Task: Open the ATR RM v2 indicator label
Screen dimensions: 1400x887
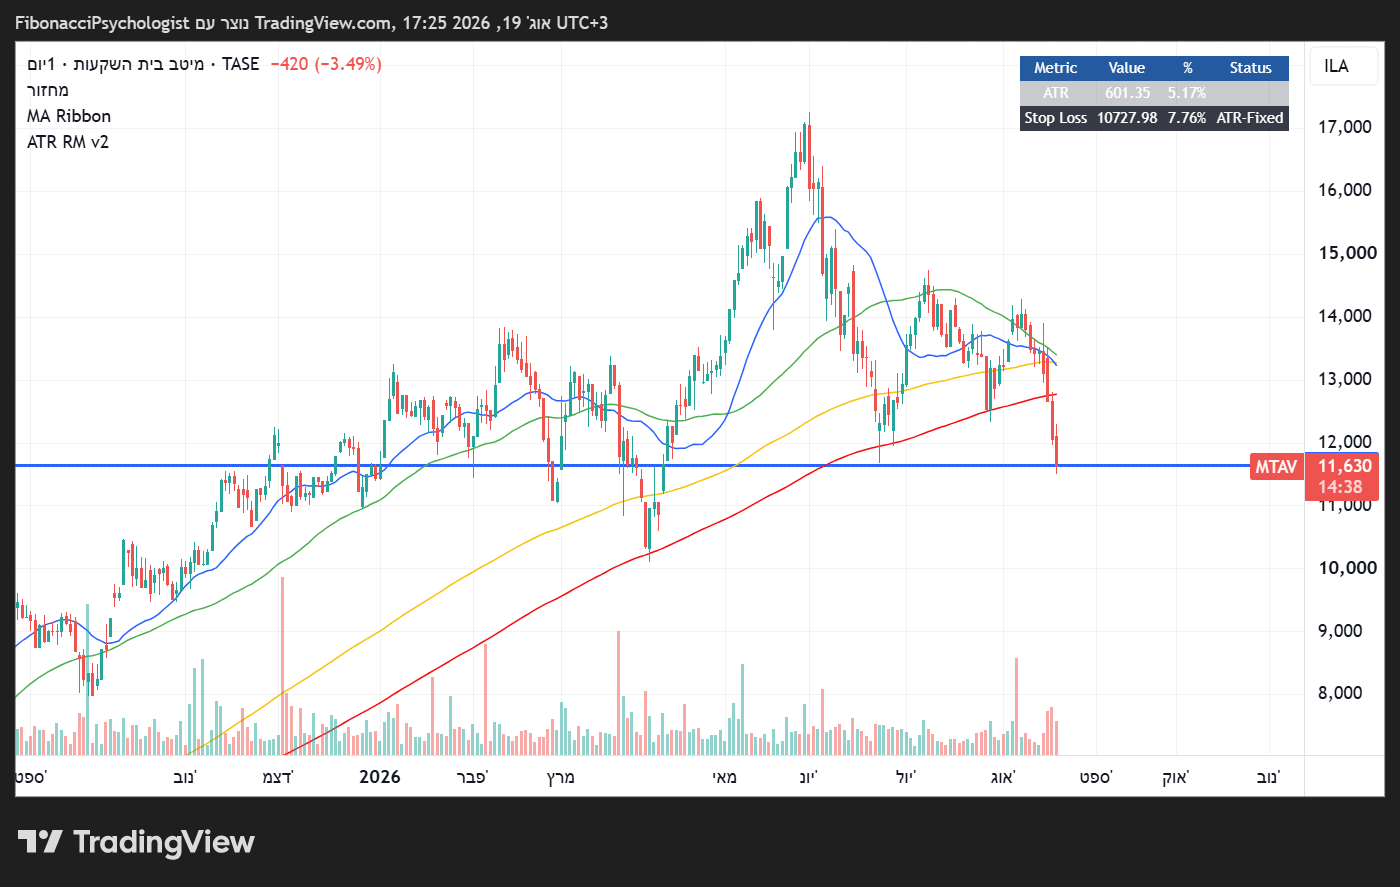Action: tap(68, 142)
